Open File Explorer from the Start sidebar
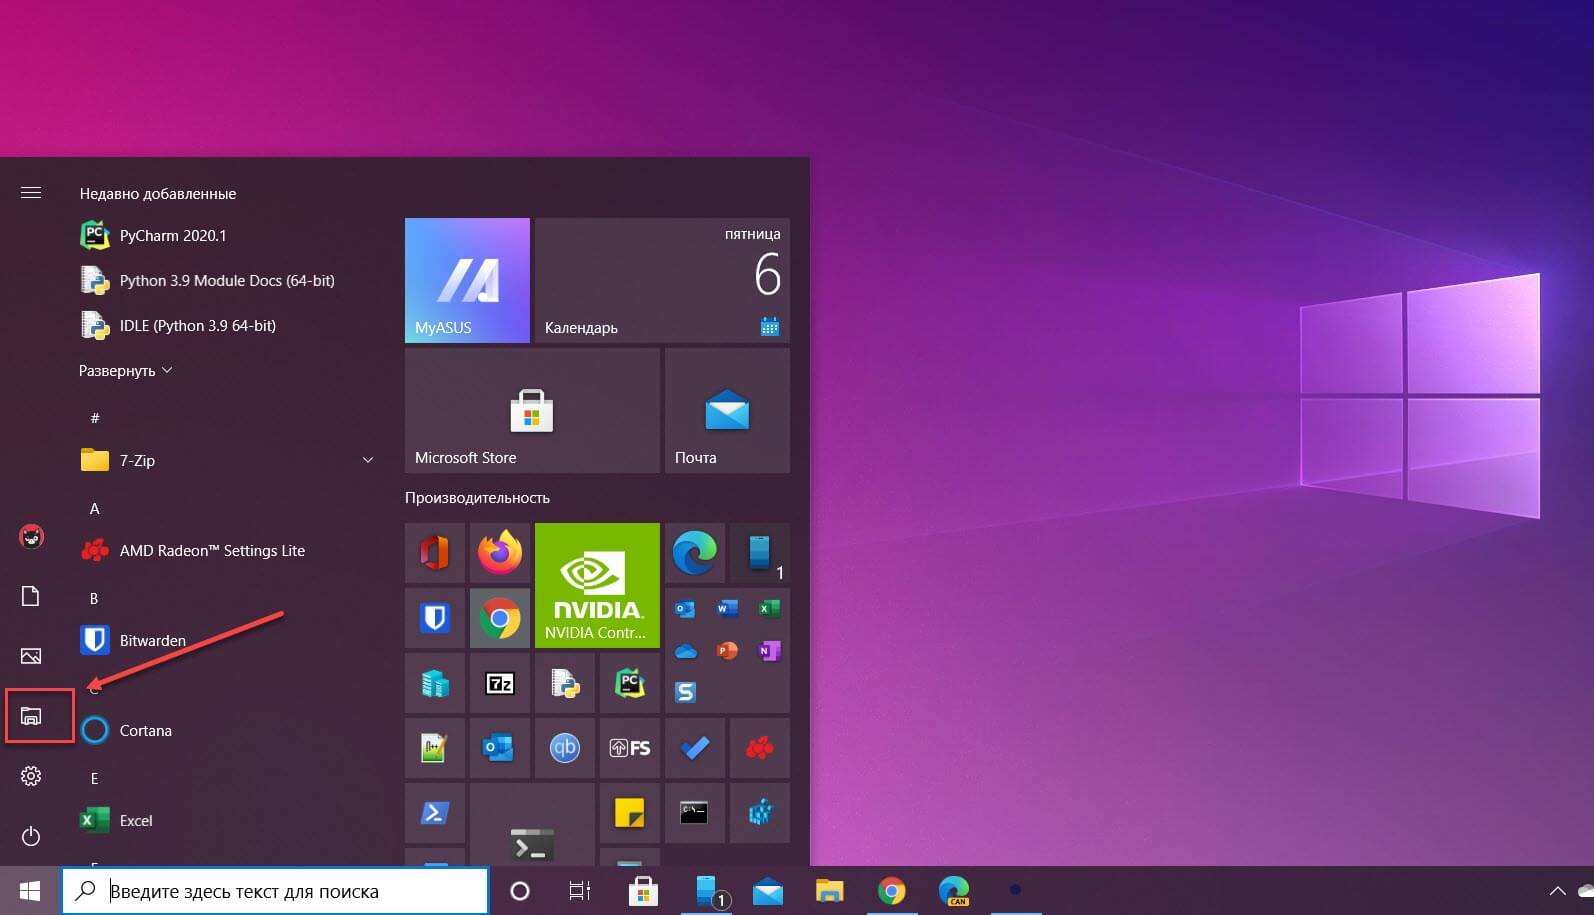The width and height of the screenshot is (1594, 915). 31,716
